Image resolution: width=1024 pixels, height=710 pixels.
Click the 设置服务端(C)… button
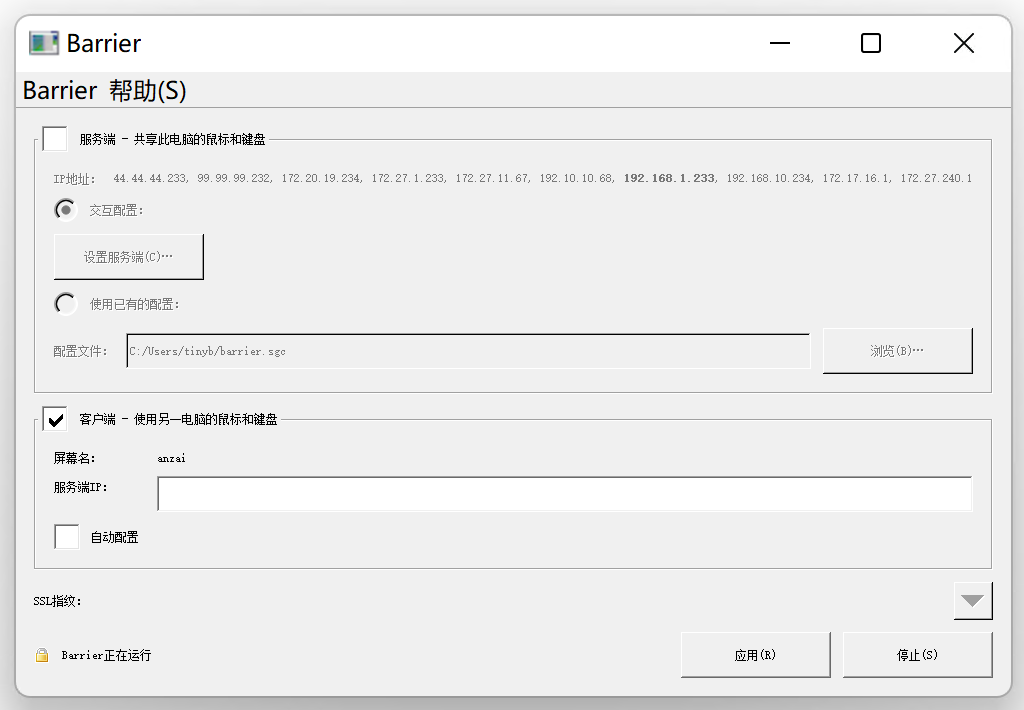coord(129,257)
